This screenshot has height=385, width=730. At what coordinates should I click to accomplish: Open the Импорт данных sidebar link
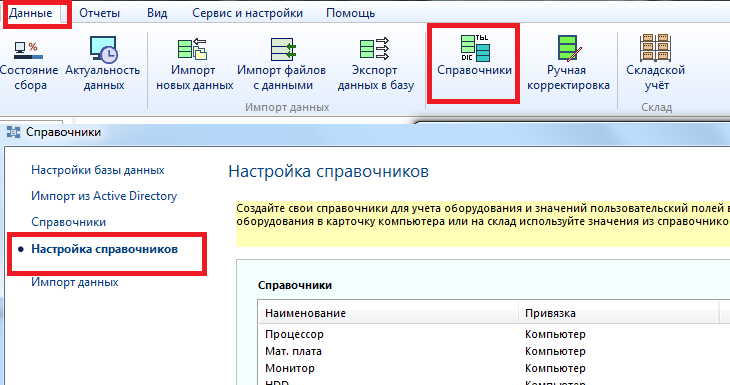click(74, 282)
